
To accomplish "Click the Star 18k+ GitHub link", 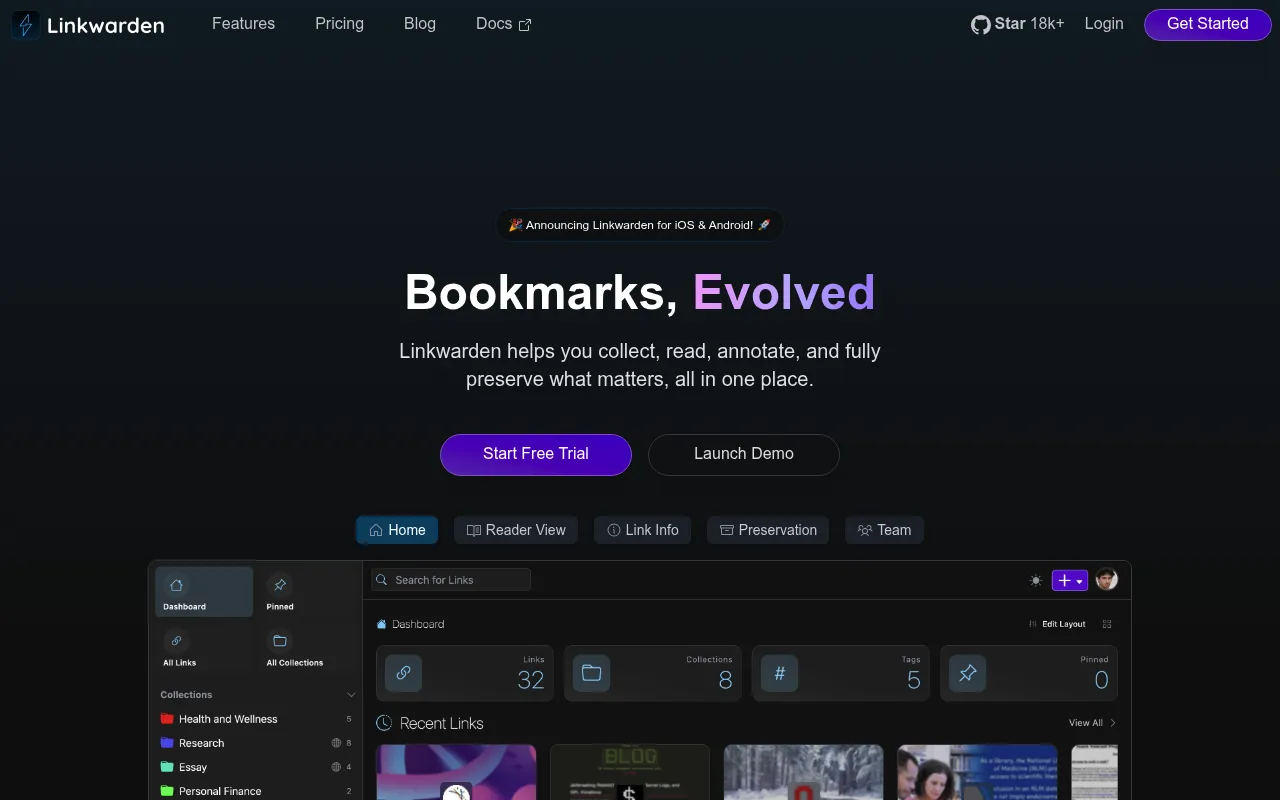I will (x=1018, y=24).
